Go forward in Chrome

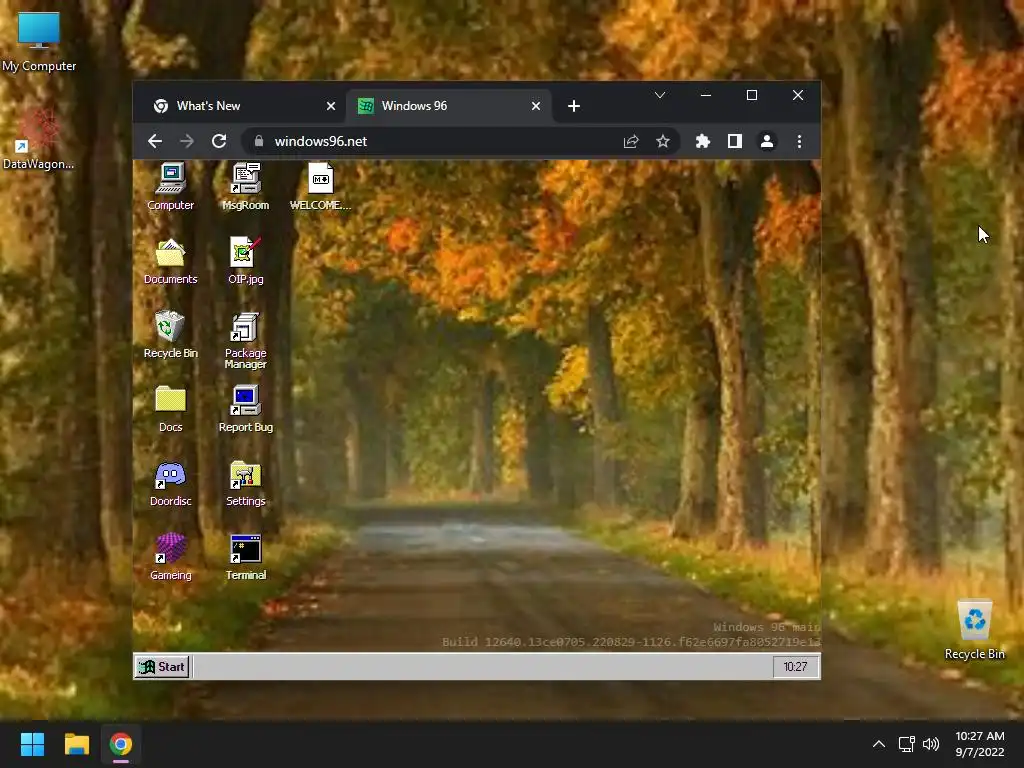coord(187,141)
